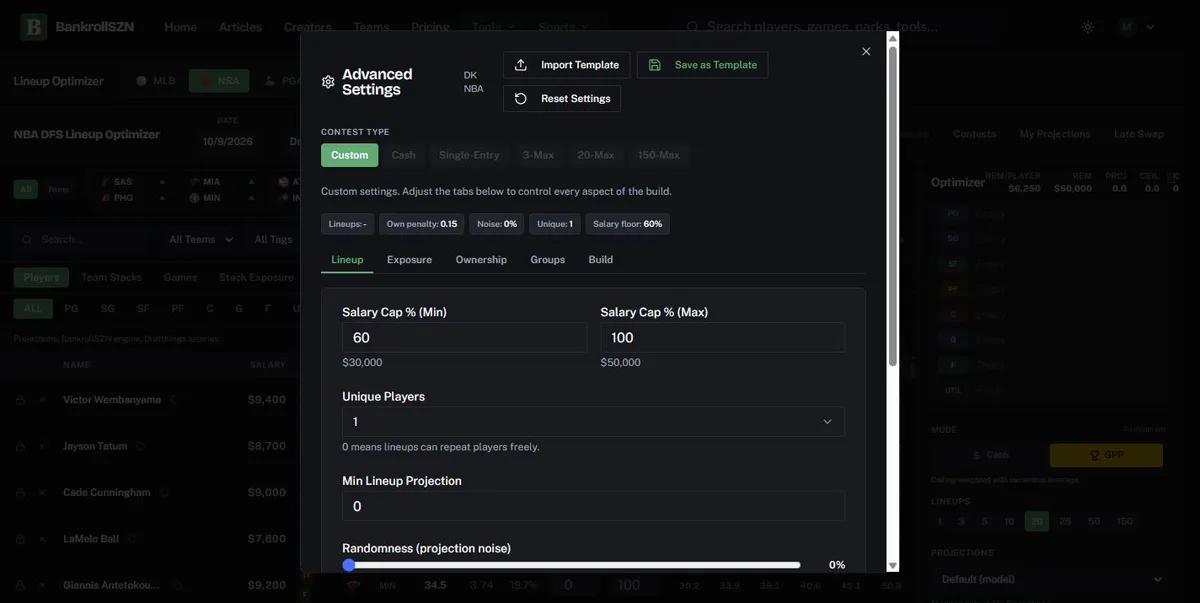The image size is (1200, 603).
Task: Click the lock icon for Cade Cunningham
Action: [x=20, y=493]
